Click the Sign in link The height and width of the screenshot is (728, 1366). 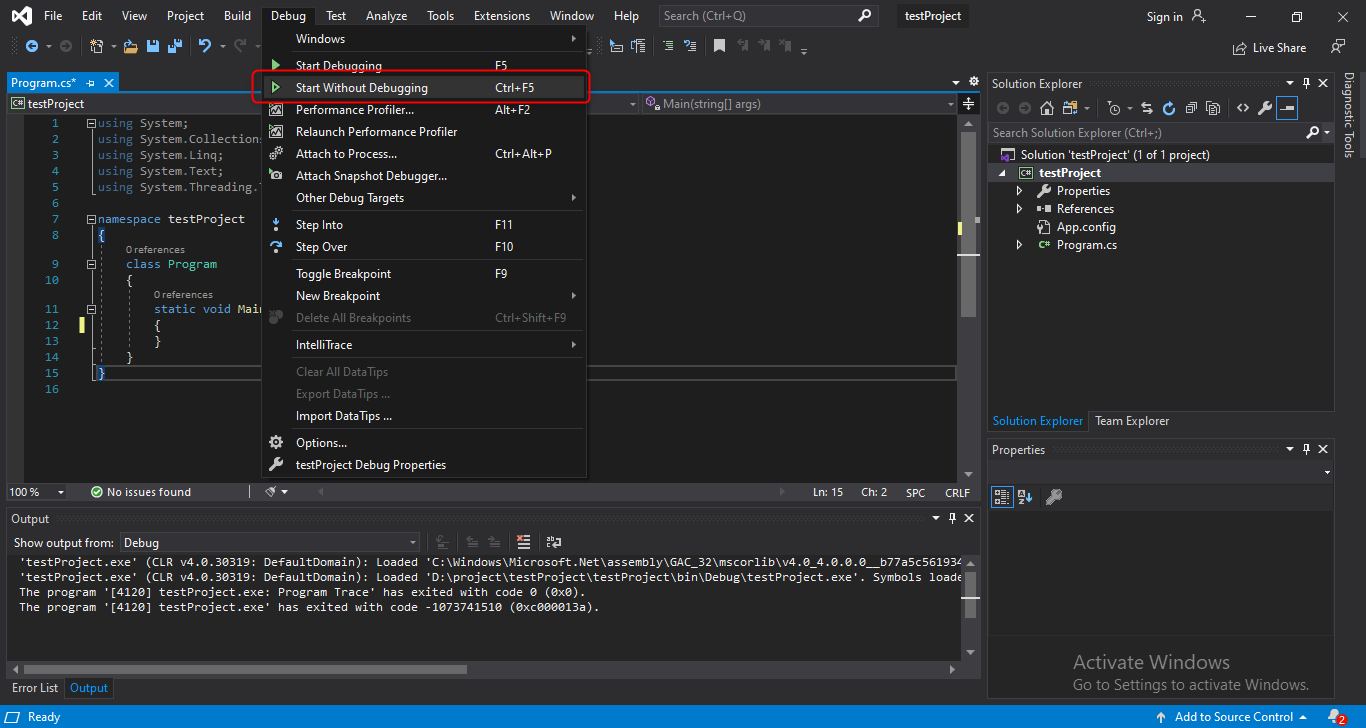point(1164,16)
